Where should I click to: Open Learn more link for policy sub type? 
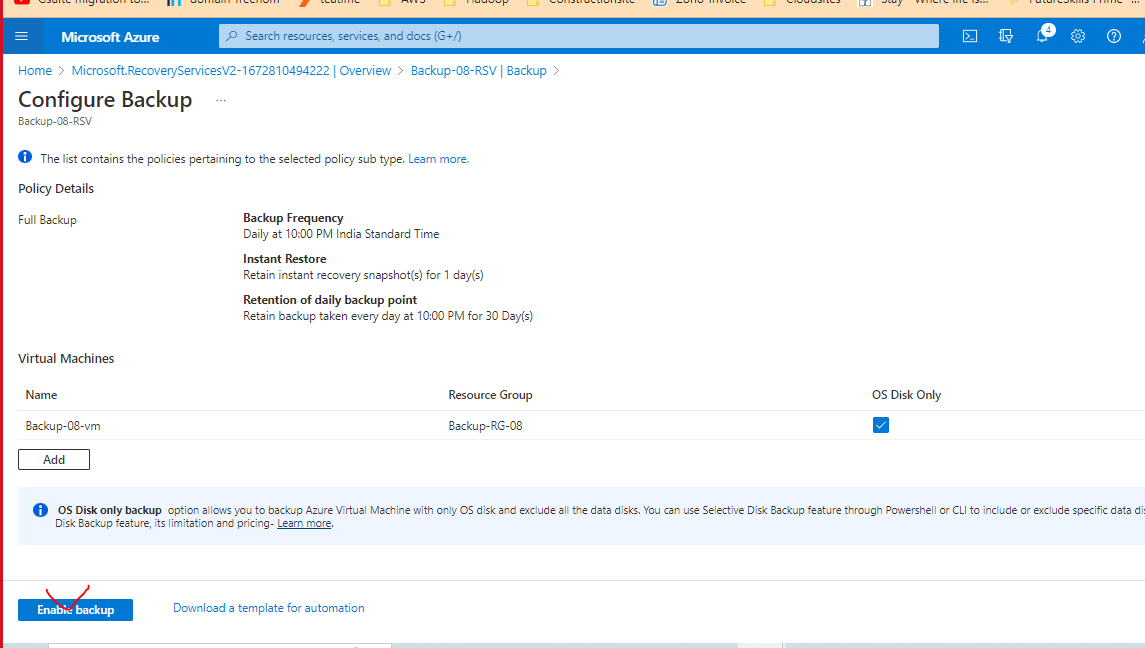click(x=438, y=159)
